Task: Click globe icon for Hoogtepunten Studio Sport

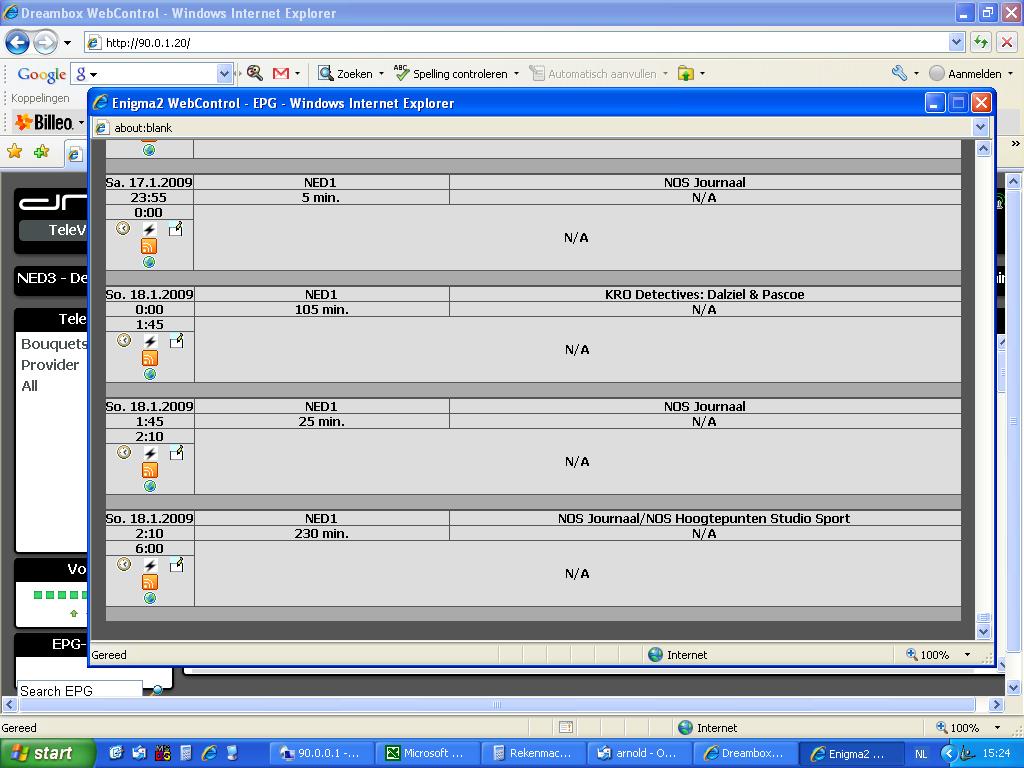Action: tap(150, 598)
